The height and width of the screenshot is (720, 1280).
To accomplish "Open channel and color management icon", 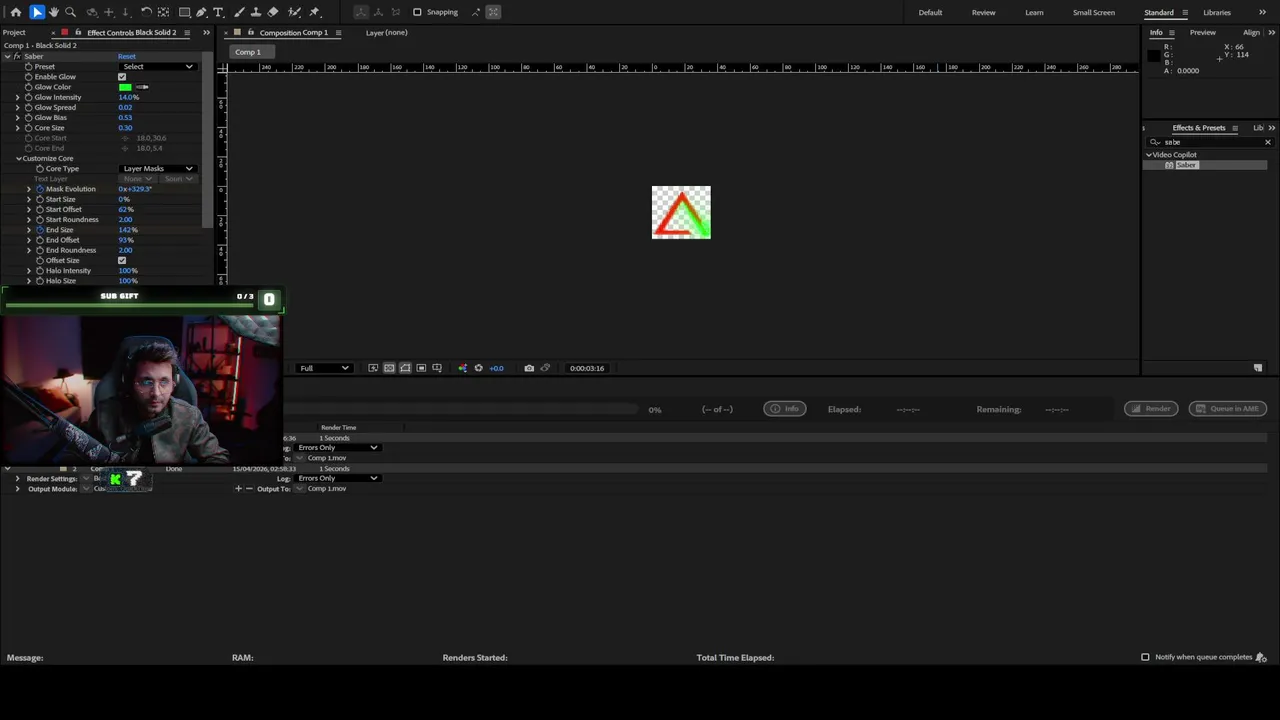I will [x=462, y=368].
